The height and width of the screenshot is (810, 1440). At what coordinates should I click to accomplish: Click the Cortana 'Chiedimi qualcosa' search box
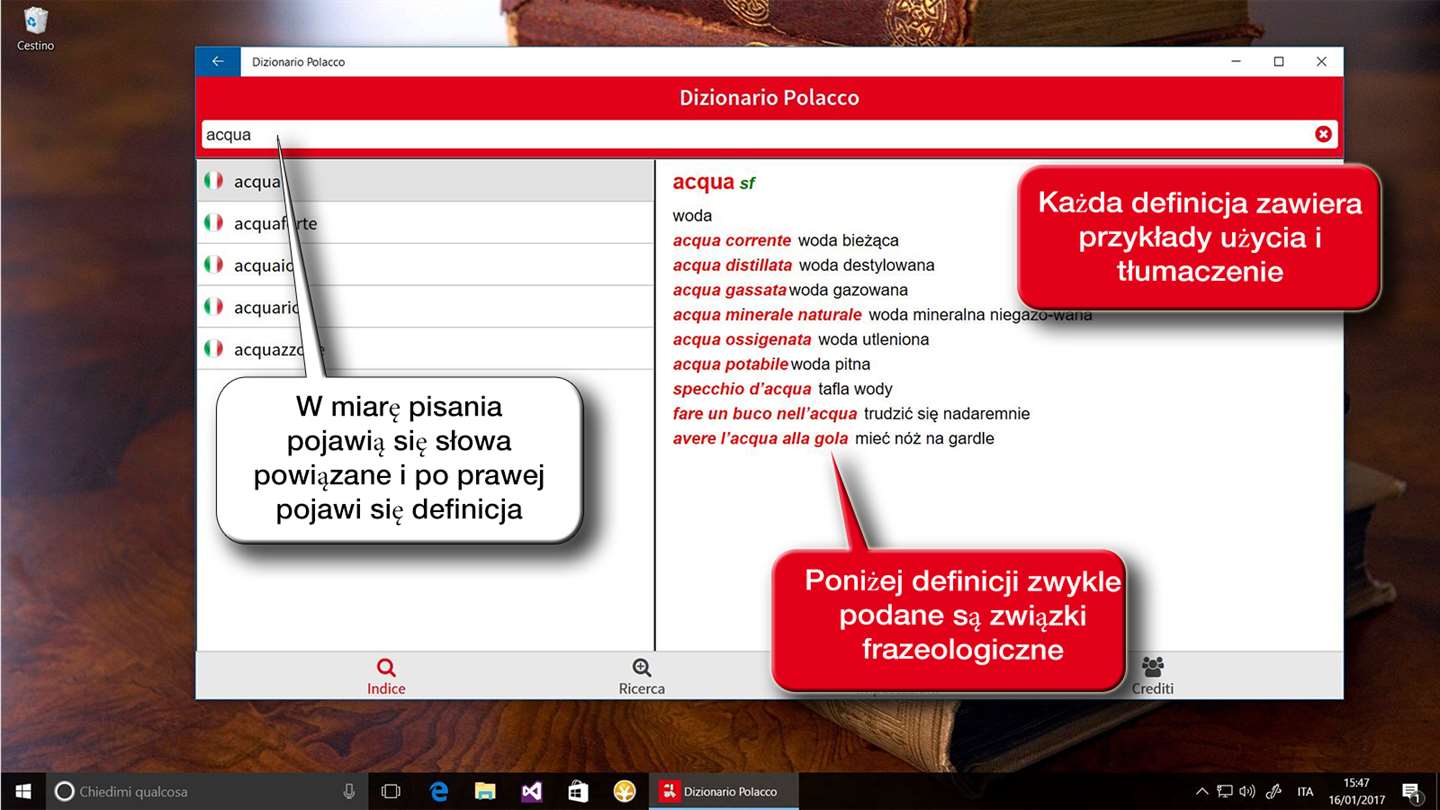pyautogui.click(x=207, y=791)
